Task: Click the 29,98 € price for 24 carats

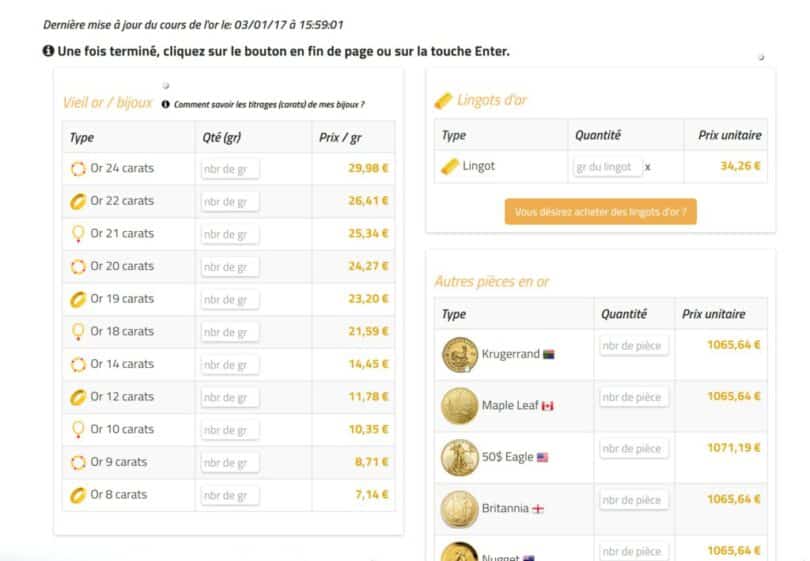Action: click(368, 168)
